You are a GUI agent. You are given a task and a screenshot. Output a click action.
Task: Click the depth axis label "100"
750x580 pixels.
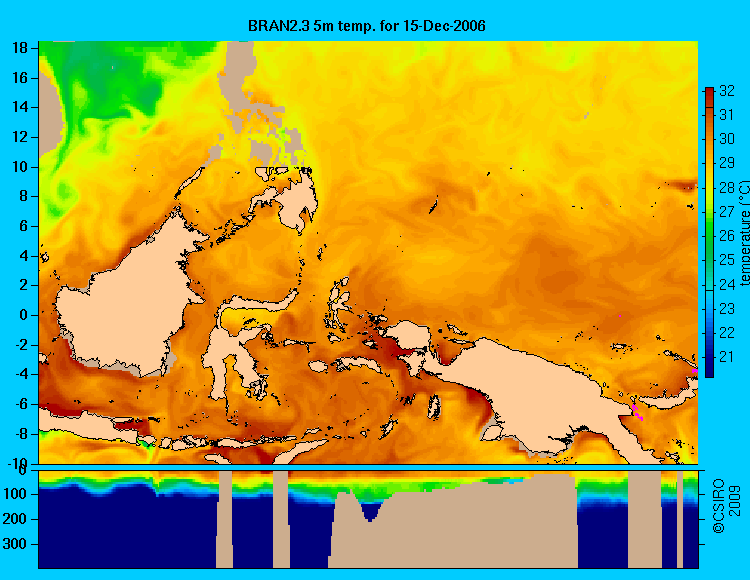pos(15,494)
